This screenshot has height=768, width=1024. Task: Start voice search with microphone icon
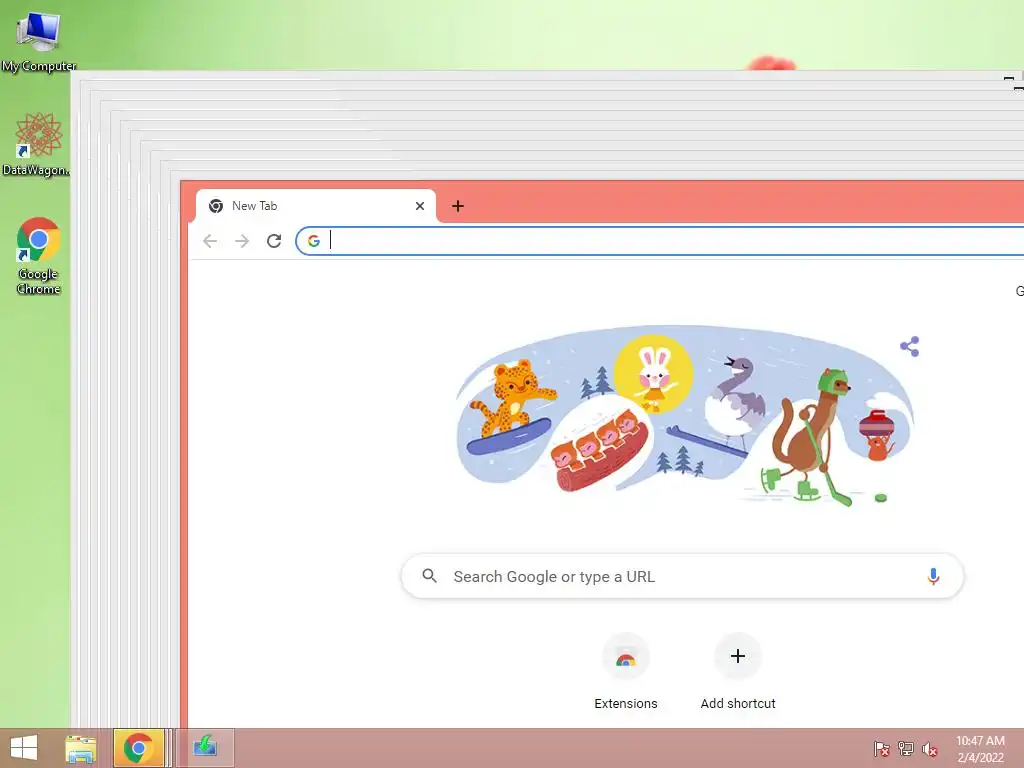(933, 576)
